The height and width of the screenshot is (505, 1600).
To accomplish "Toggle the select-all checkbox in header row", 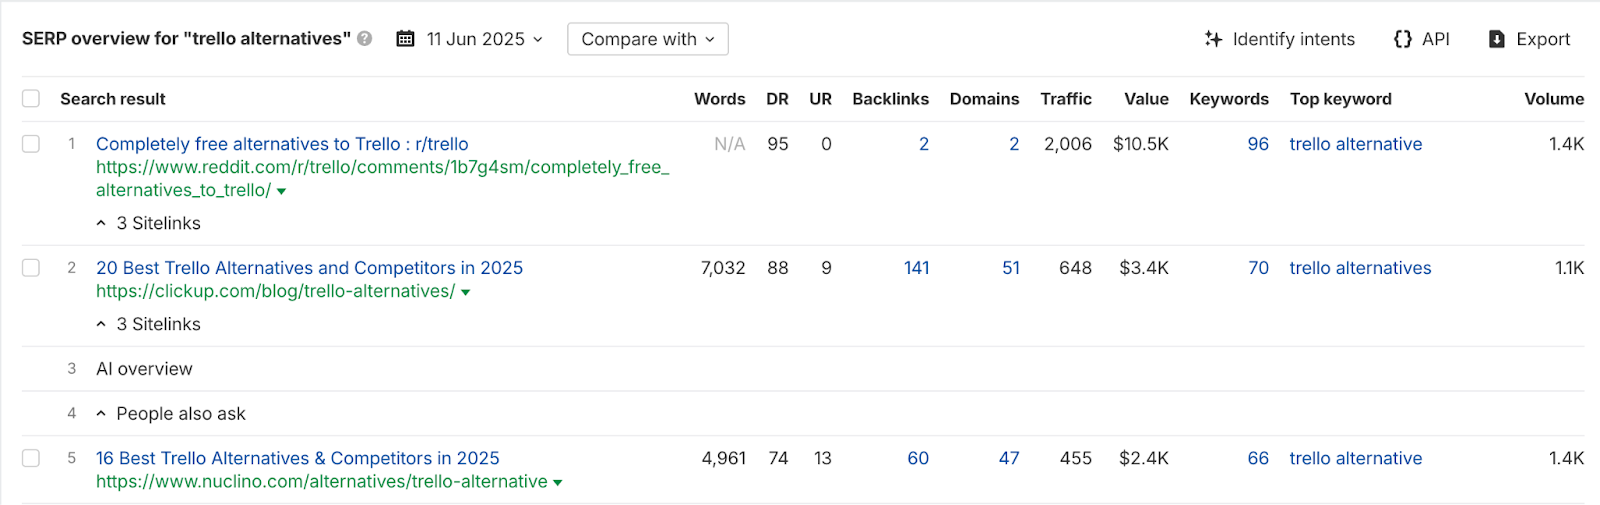I will (x=31, y=99).
